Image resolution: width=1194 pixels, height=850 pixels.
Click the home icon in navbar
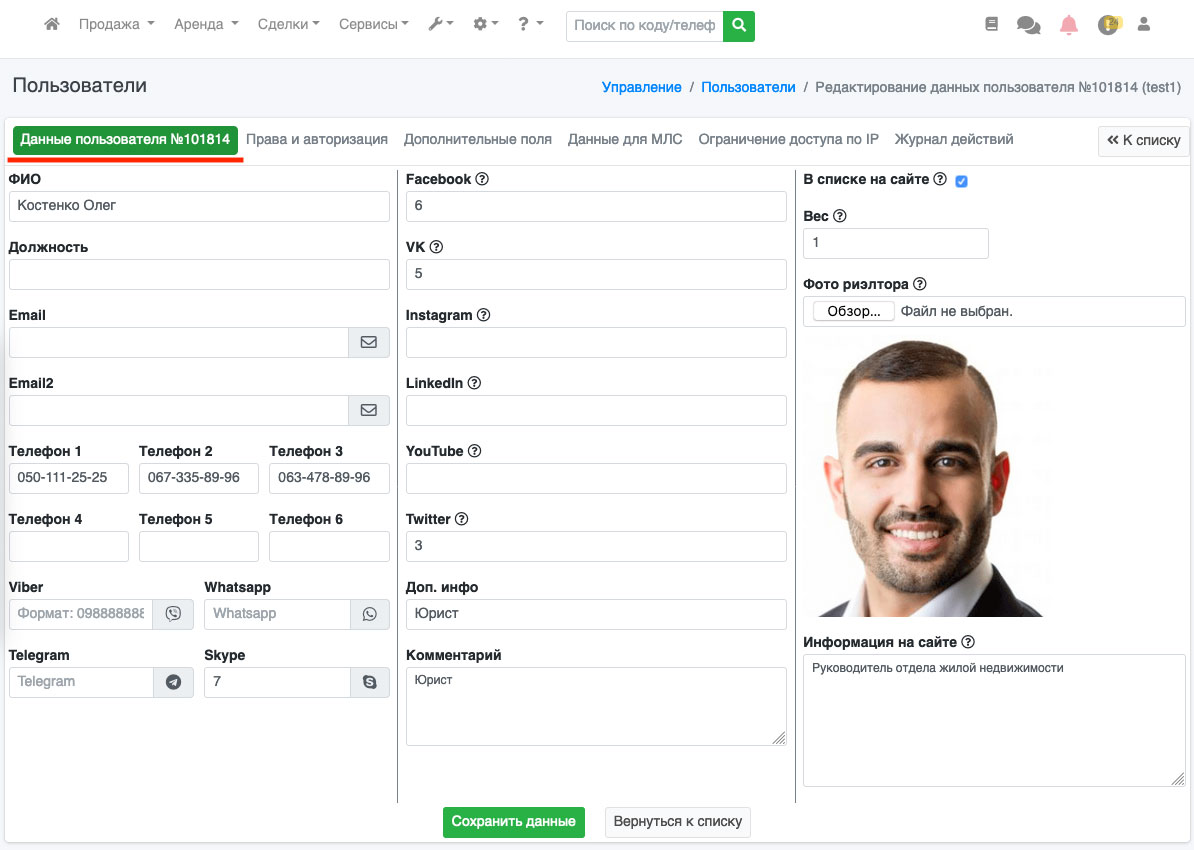pos(52,25)
